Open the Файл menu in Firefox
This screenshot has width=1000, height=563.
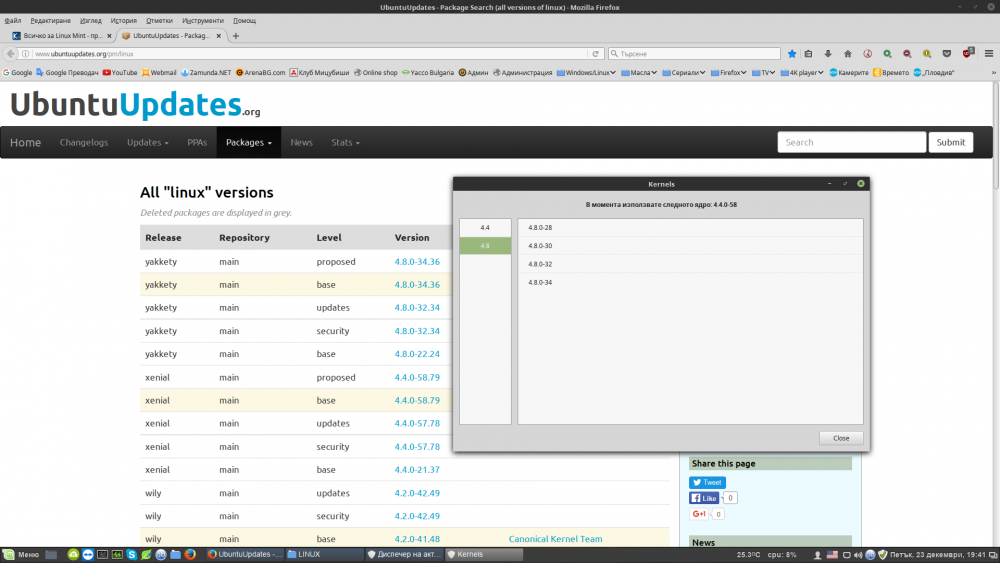click(13, 20)
